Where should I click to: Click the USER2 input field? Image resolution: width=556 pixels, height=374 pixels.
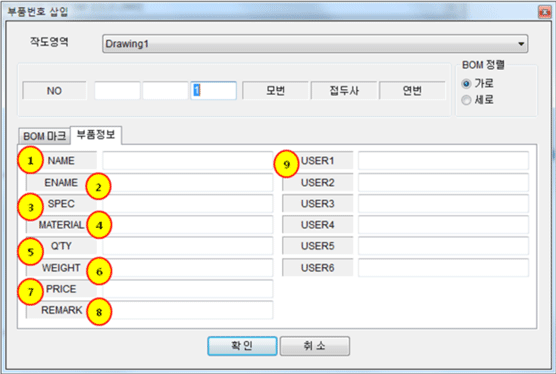[x=443, y=183]
